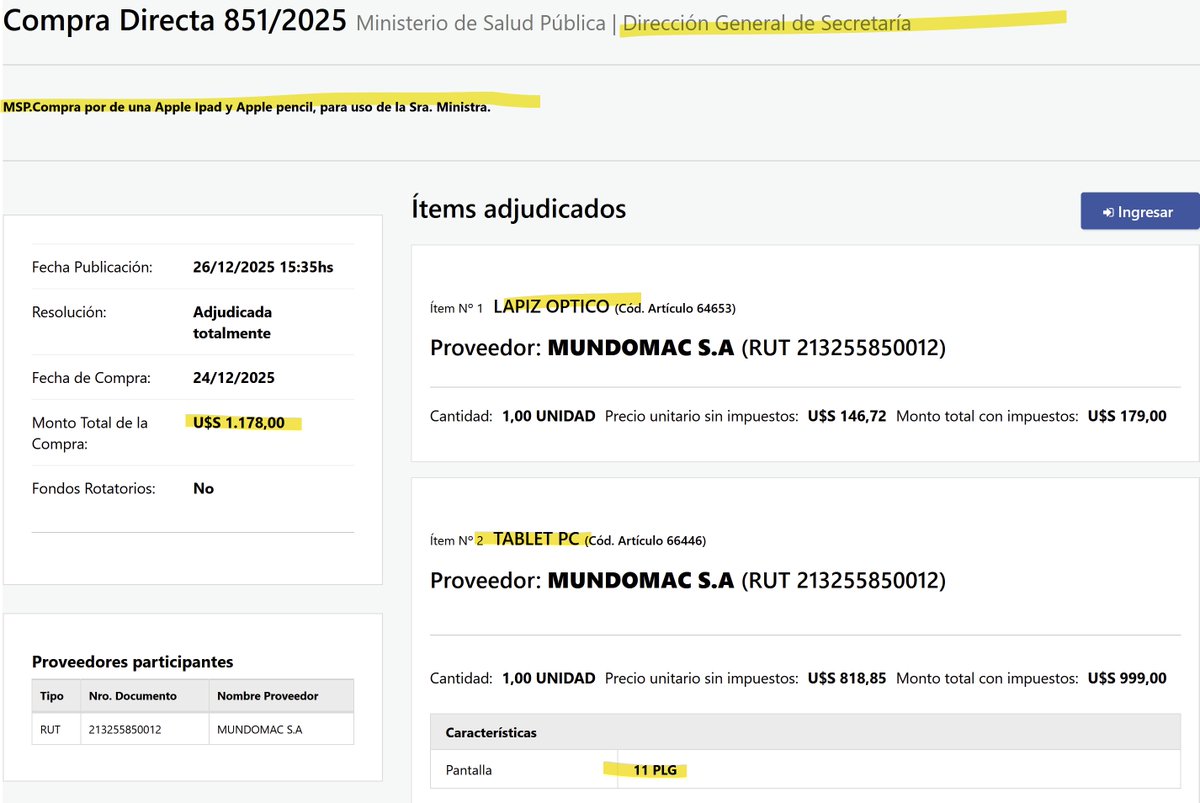Click the 'Ítem Nº 2' label
Image resolution: width=1200 pixels, height=803 pixels.
[x=456, y=541]
